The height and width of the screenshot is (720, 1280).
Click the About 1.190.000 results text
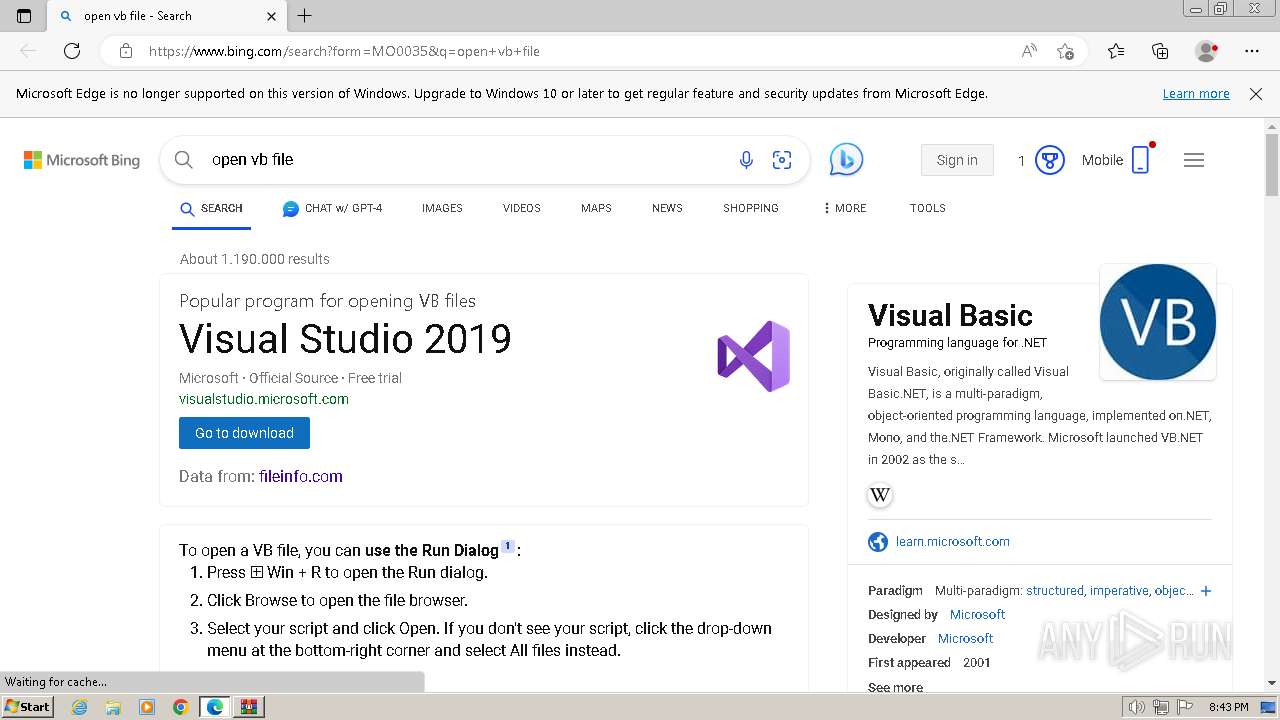pyautogui.click(x=255, y=259)
